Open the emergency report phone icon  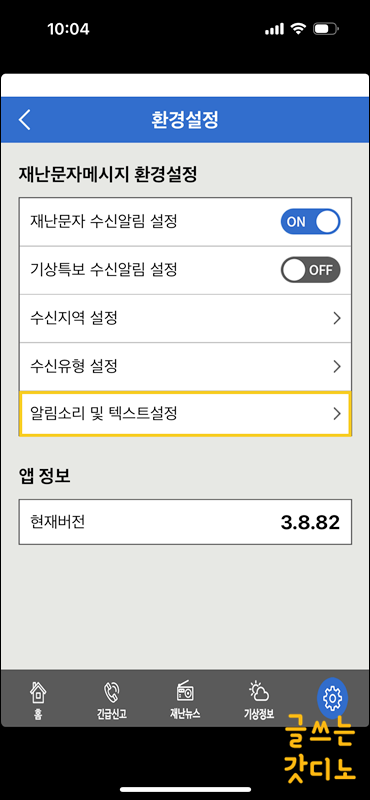(111, 691)
